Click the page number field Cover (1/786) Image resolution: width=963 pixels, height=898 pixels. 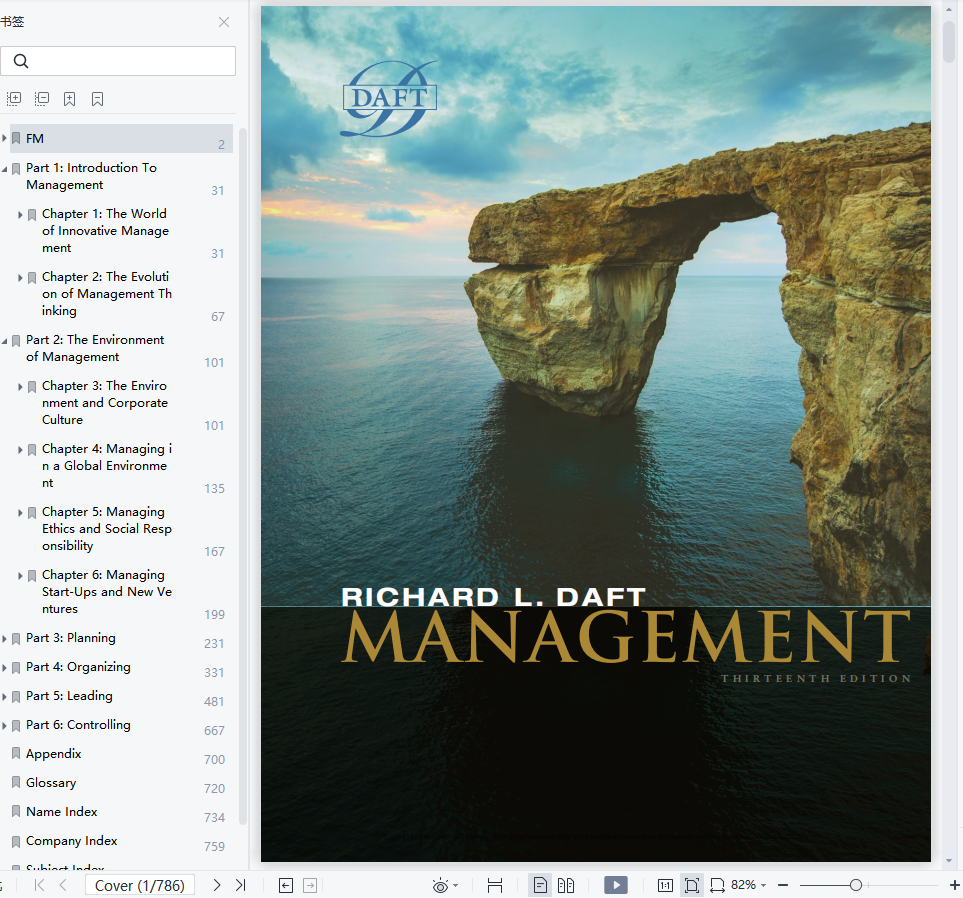tap(139, 885)
